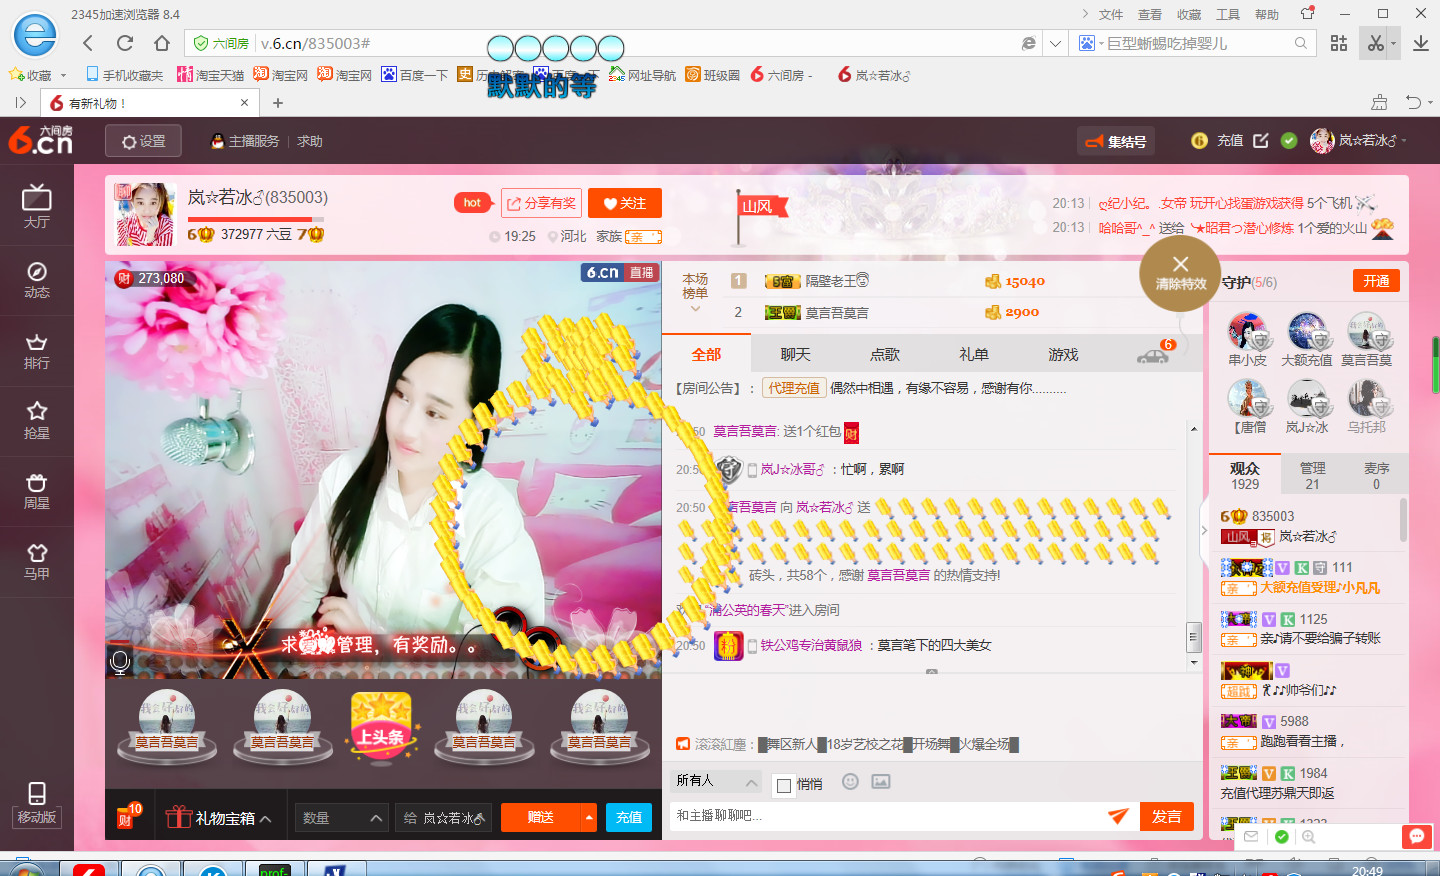Click the host level progress bar
Image resolution: width=1440 pixels, height=876 pixels.
click(x=256, y=218)
